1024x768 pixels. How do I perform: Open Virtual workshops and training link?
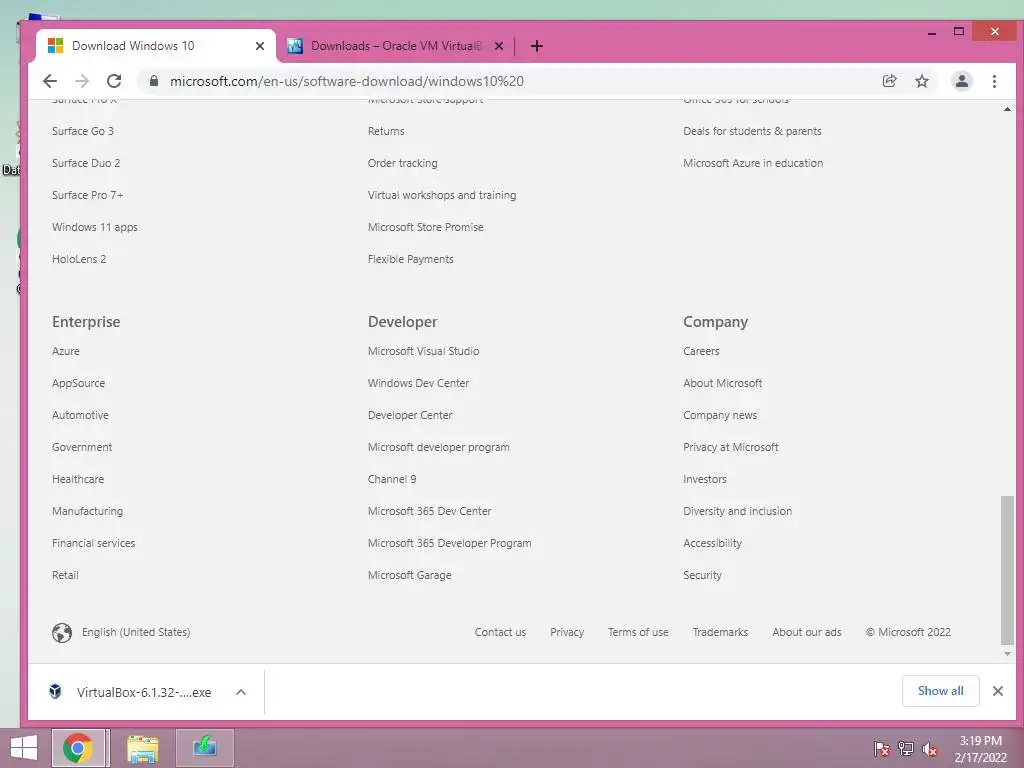(x=441, y=195)
